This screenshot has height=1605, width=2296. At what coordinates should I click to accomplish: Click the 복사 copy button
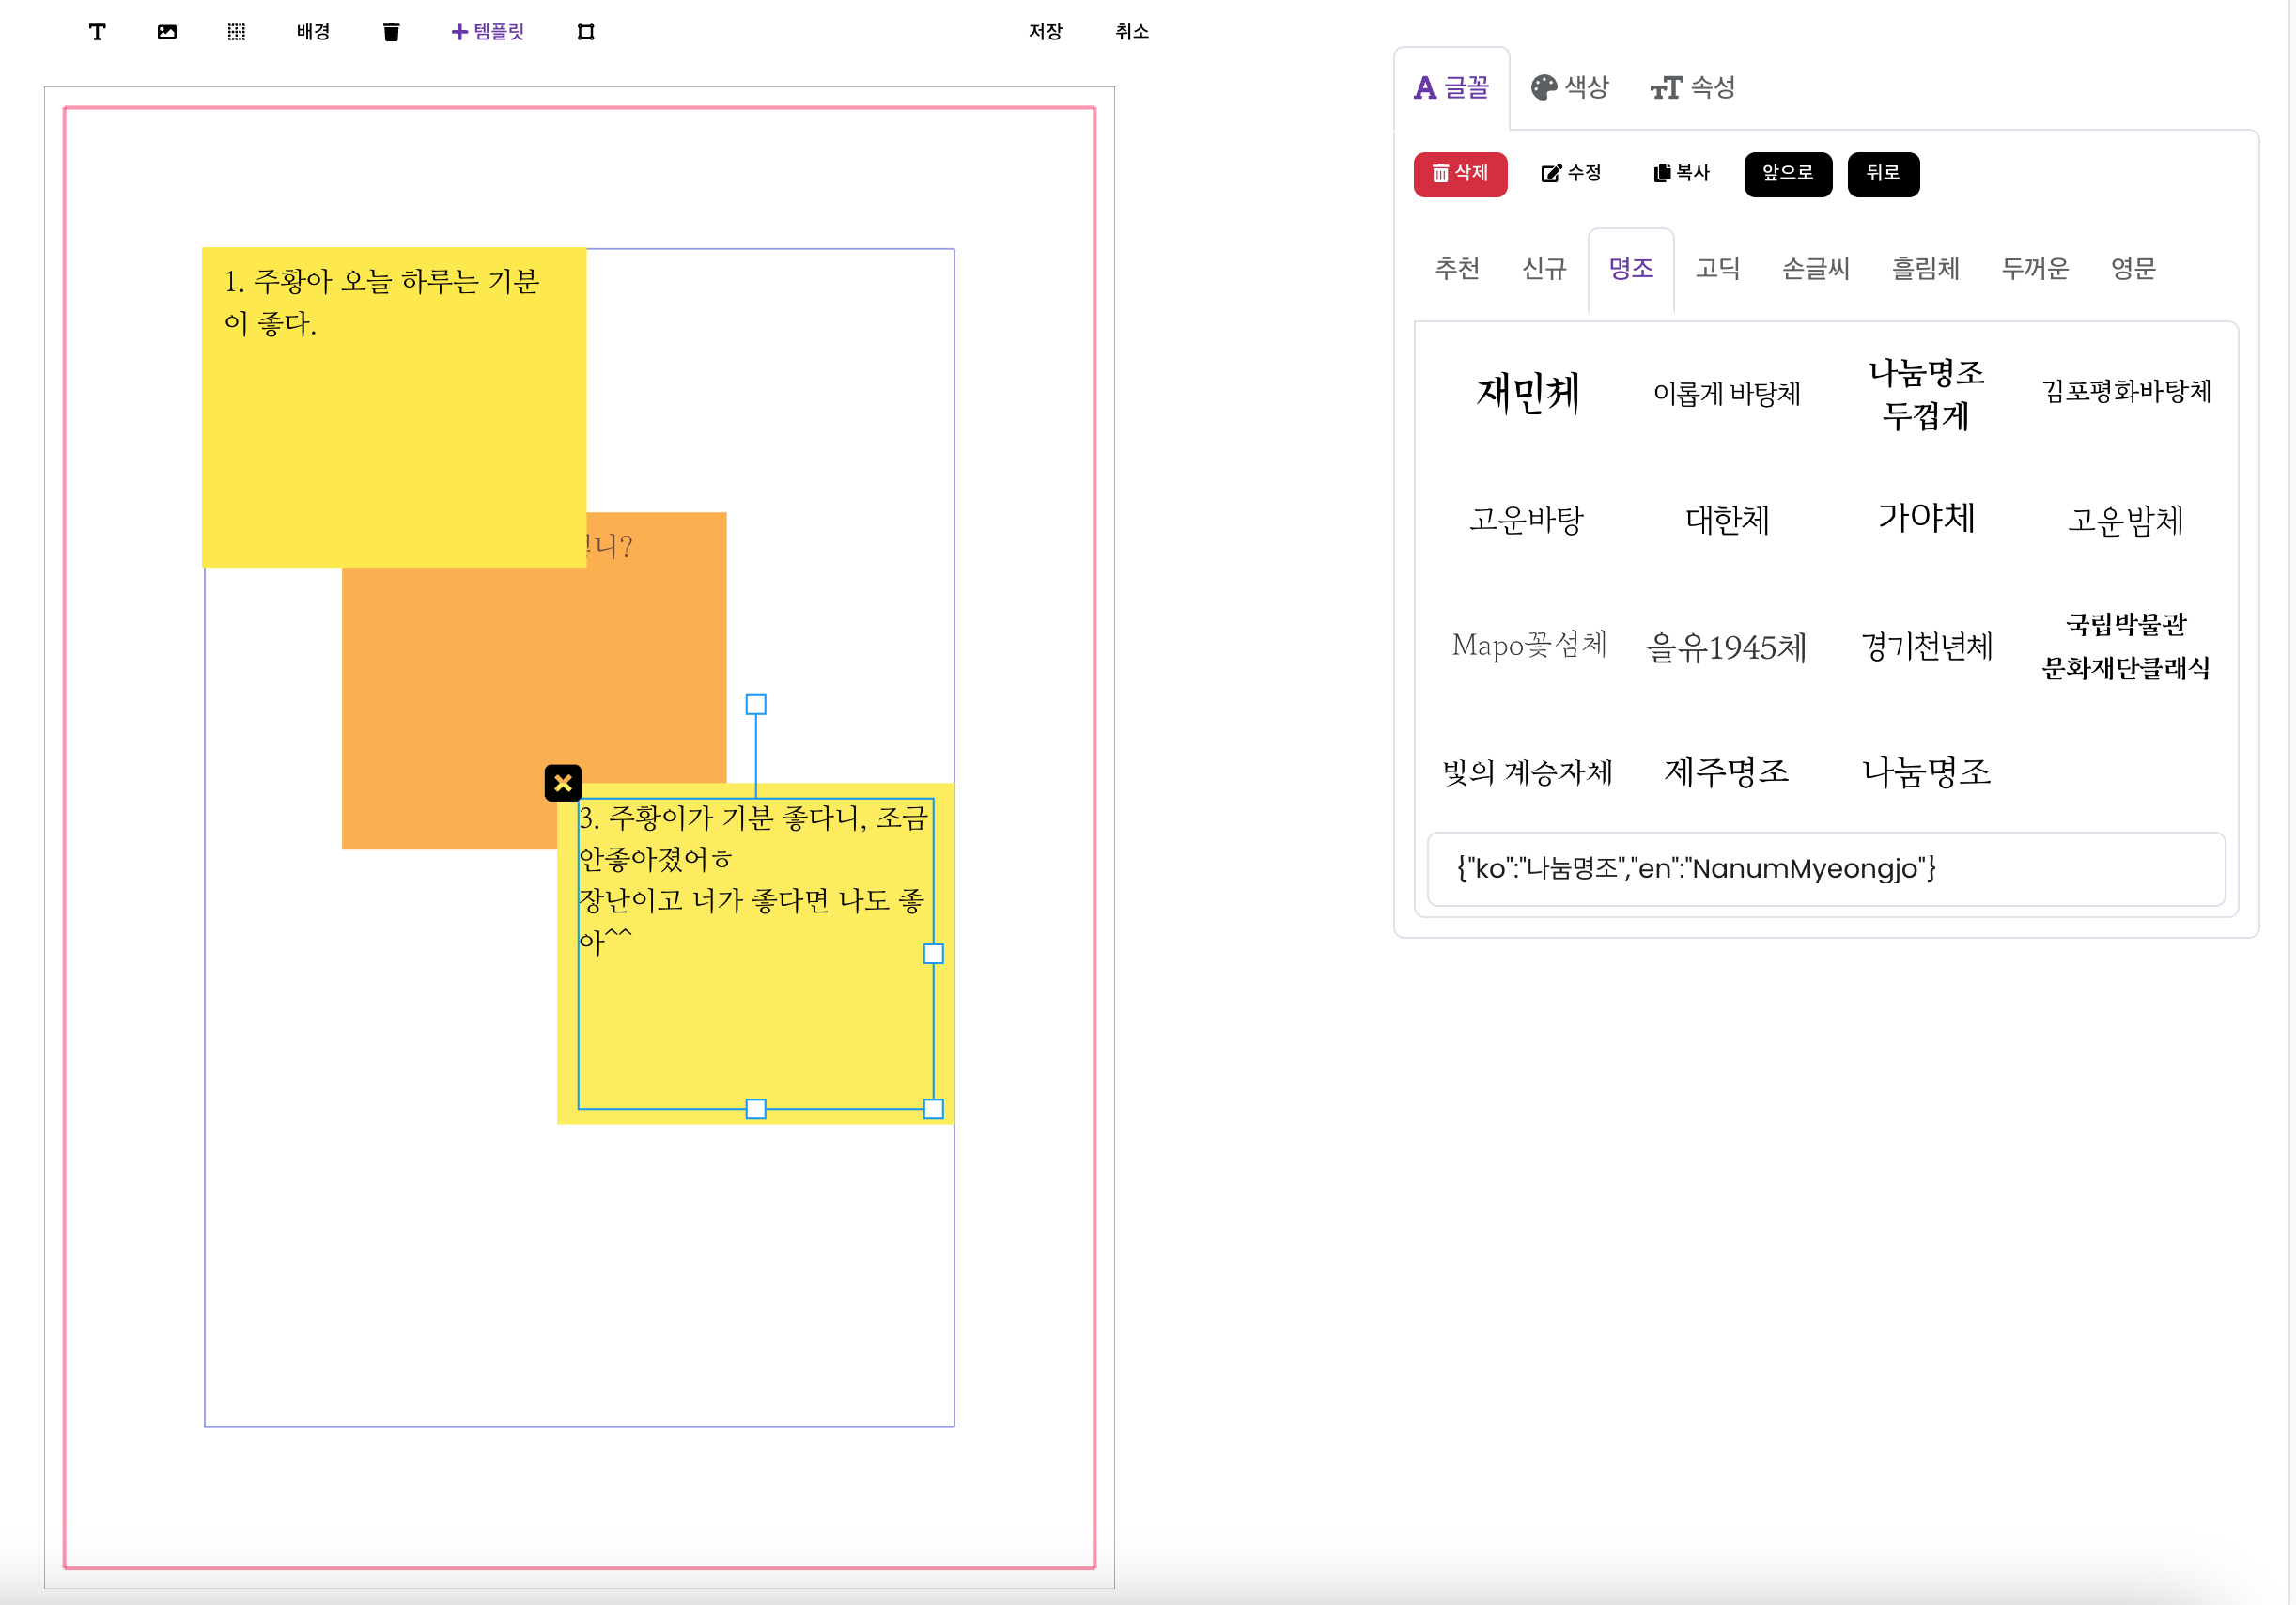(x=1682, y=173)
